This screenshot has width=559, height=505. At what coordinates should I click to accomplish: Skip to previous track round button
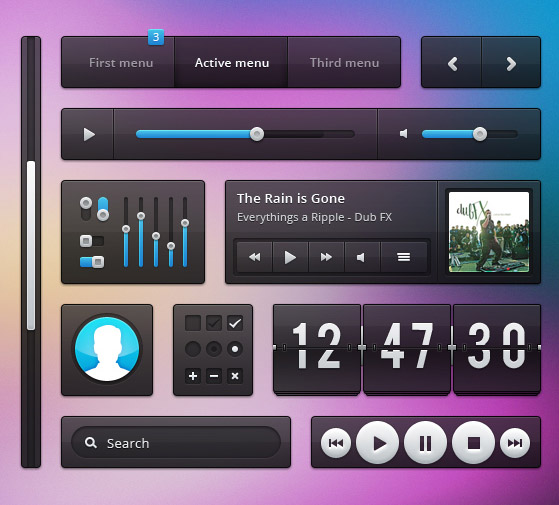click(x=336, y=443)
